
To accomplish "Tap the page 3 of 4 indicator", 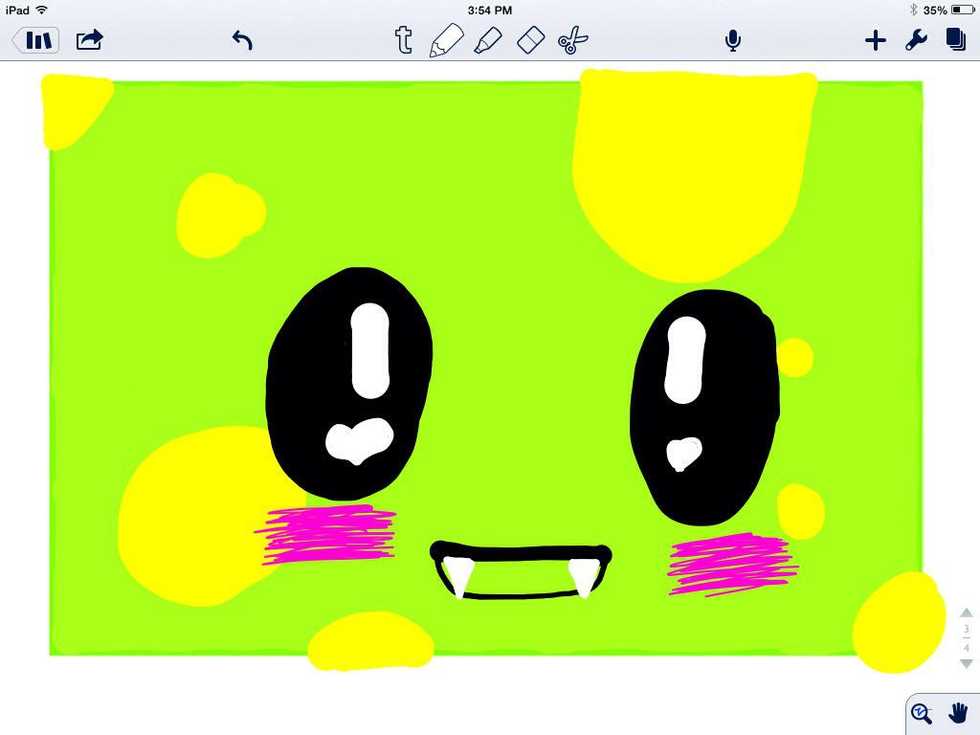I will [966, 638].
